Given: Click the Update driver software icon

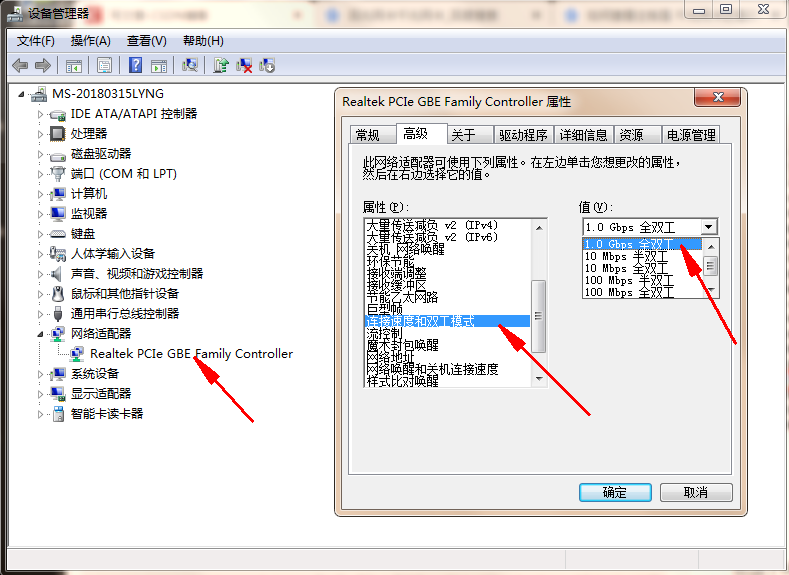Looking at the screenshot, I should 221,65.
